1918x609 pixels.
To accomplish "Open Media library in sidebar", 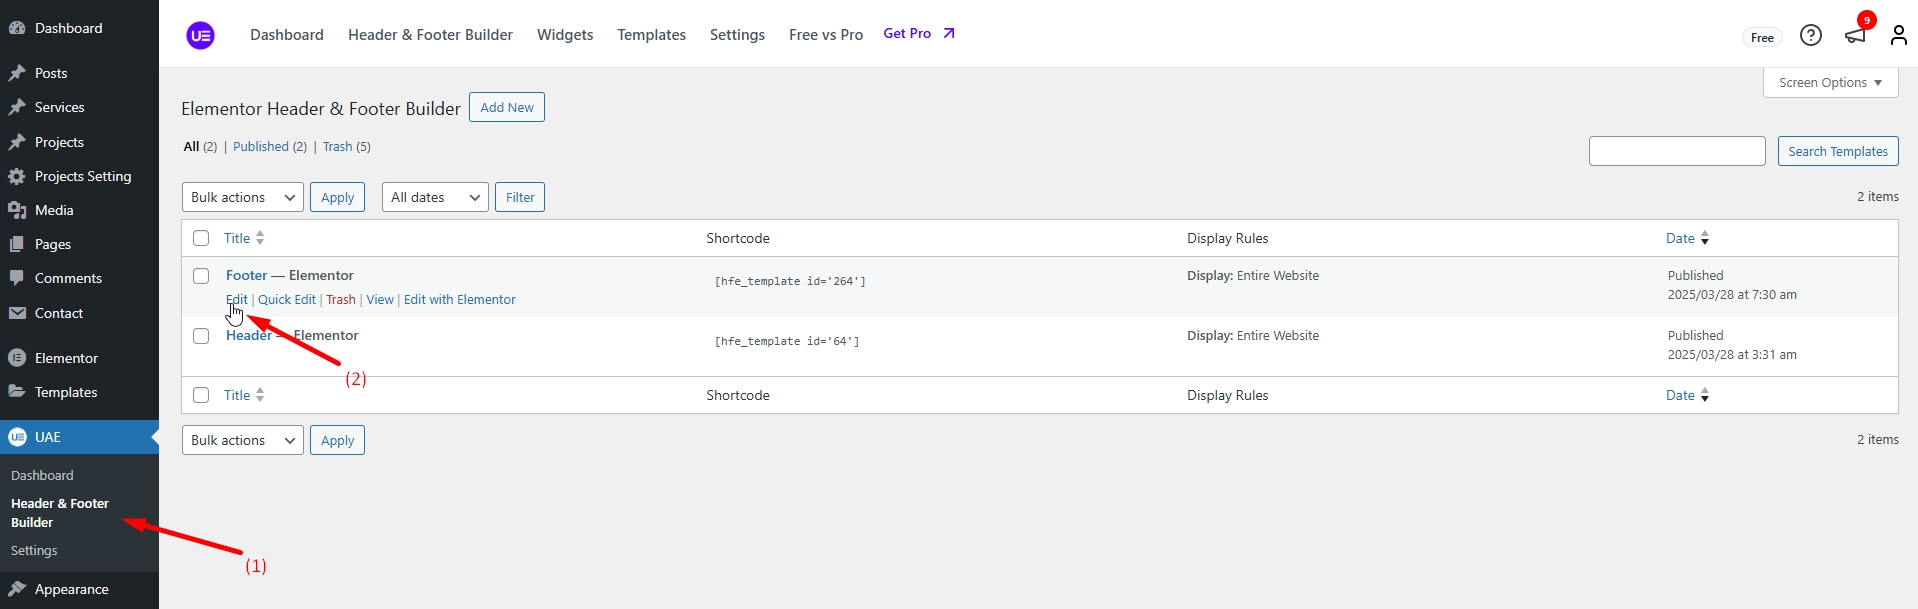I will tap(54, 210).
